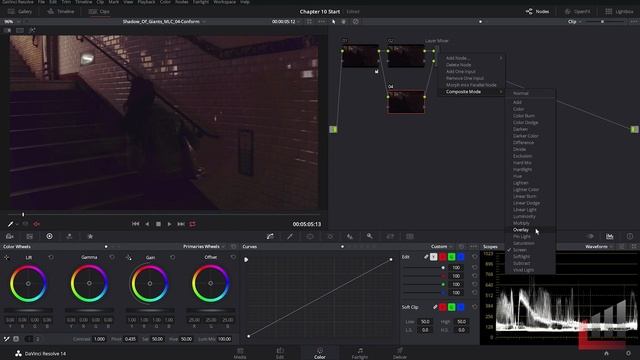Image resolution: width=640 pixels, height=360 pixels.
Task: Reset the Lift color wheel
Action: (51, 258)
